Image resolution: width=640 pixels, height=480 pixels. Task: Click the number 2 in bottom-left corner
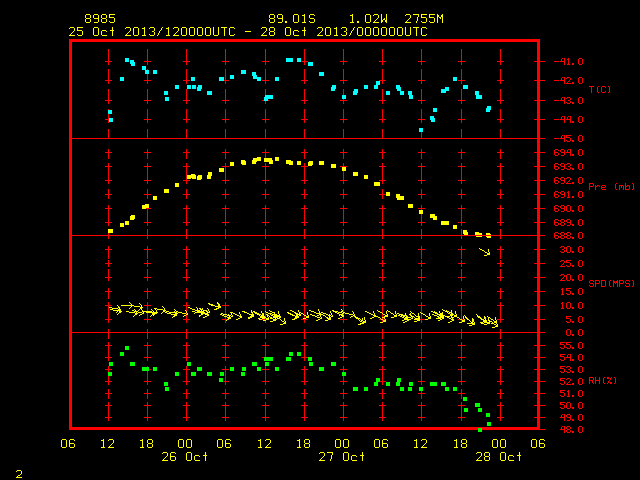click(x=19, y=474)
